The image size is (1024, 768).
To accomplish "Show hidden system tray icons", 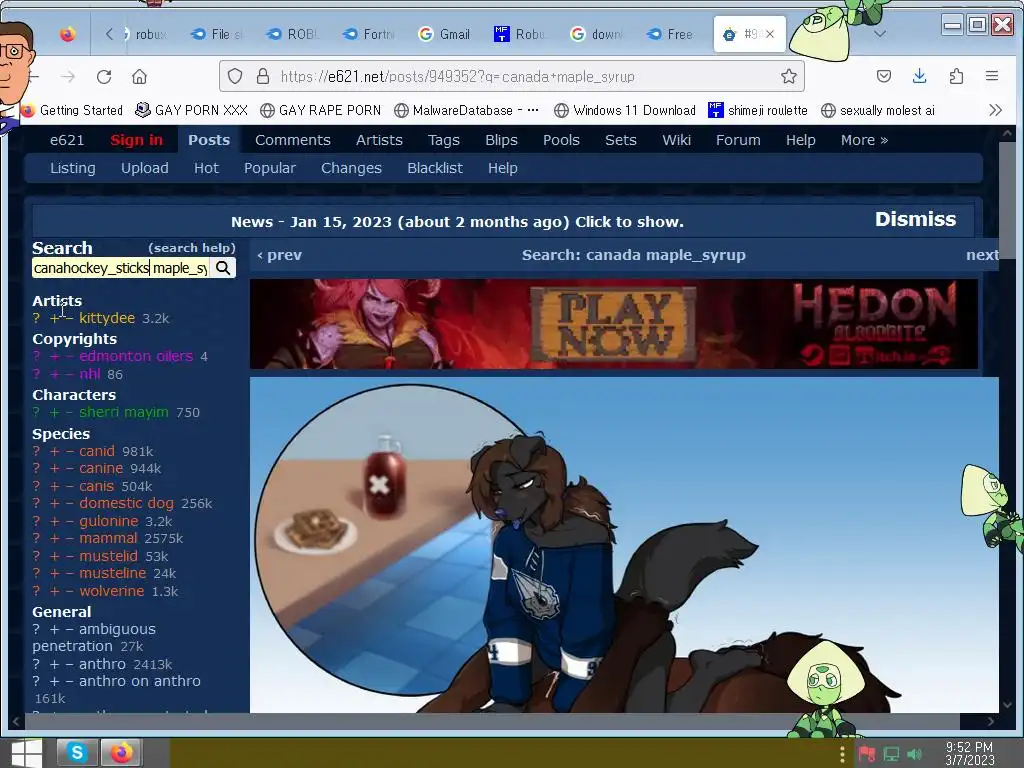I will click(842, 755).
